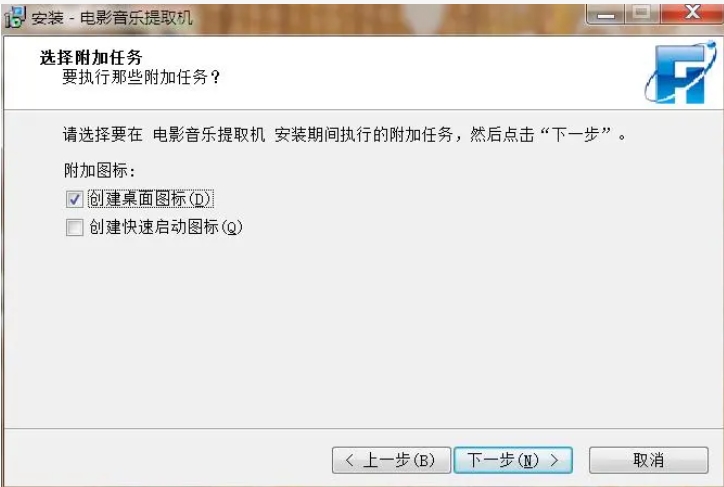Screen dimensions: 724x487
Task: Minimize the installer window
Action: pyautogui.click(x=605, y=14)
